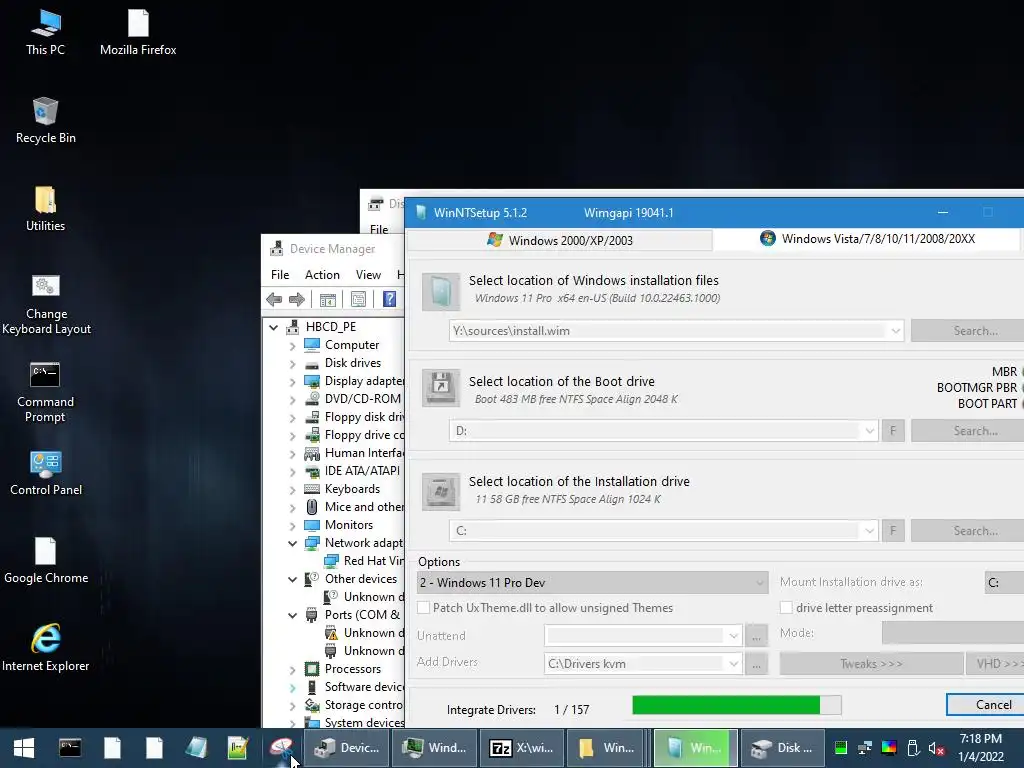
Task: Open Change Keyboard Layout shortcut
Action: pos(46,304)
